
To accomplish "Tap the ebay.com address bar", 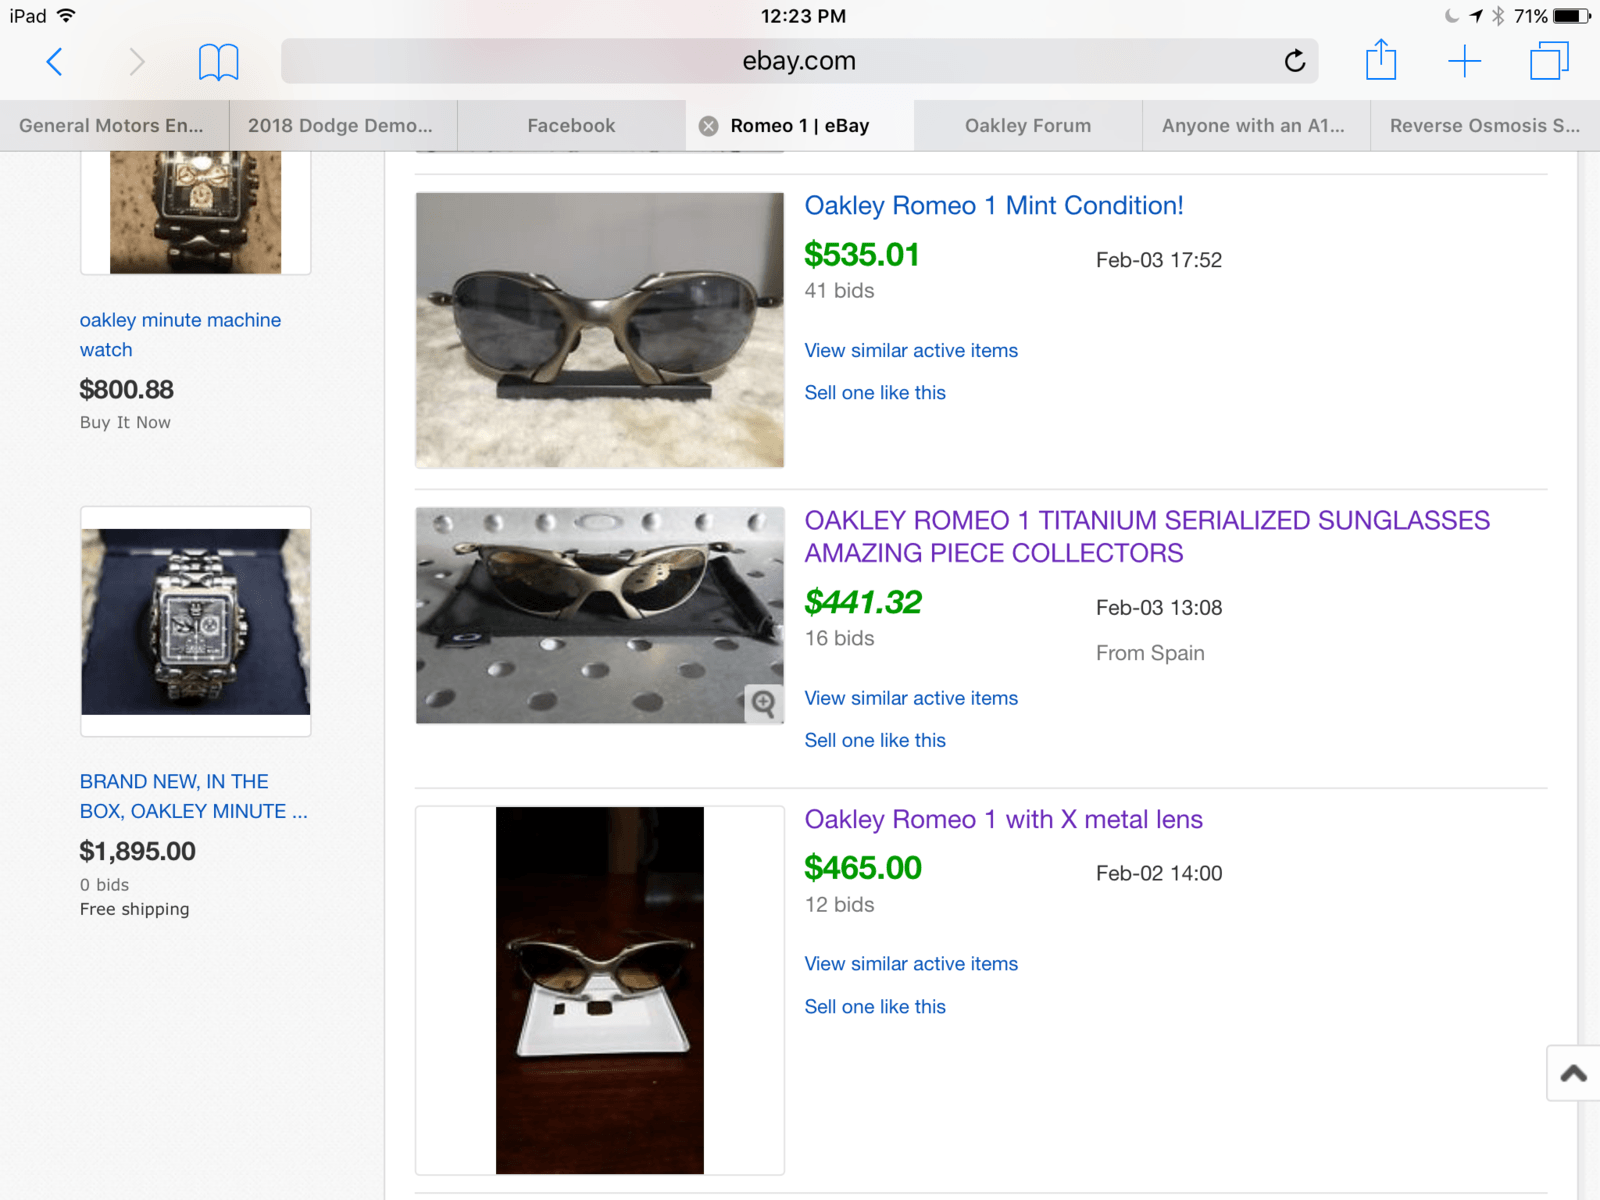I will pos(798,61).
